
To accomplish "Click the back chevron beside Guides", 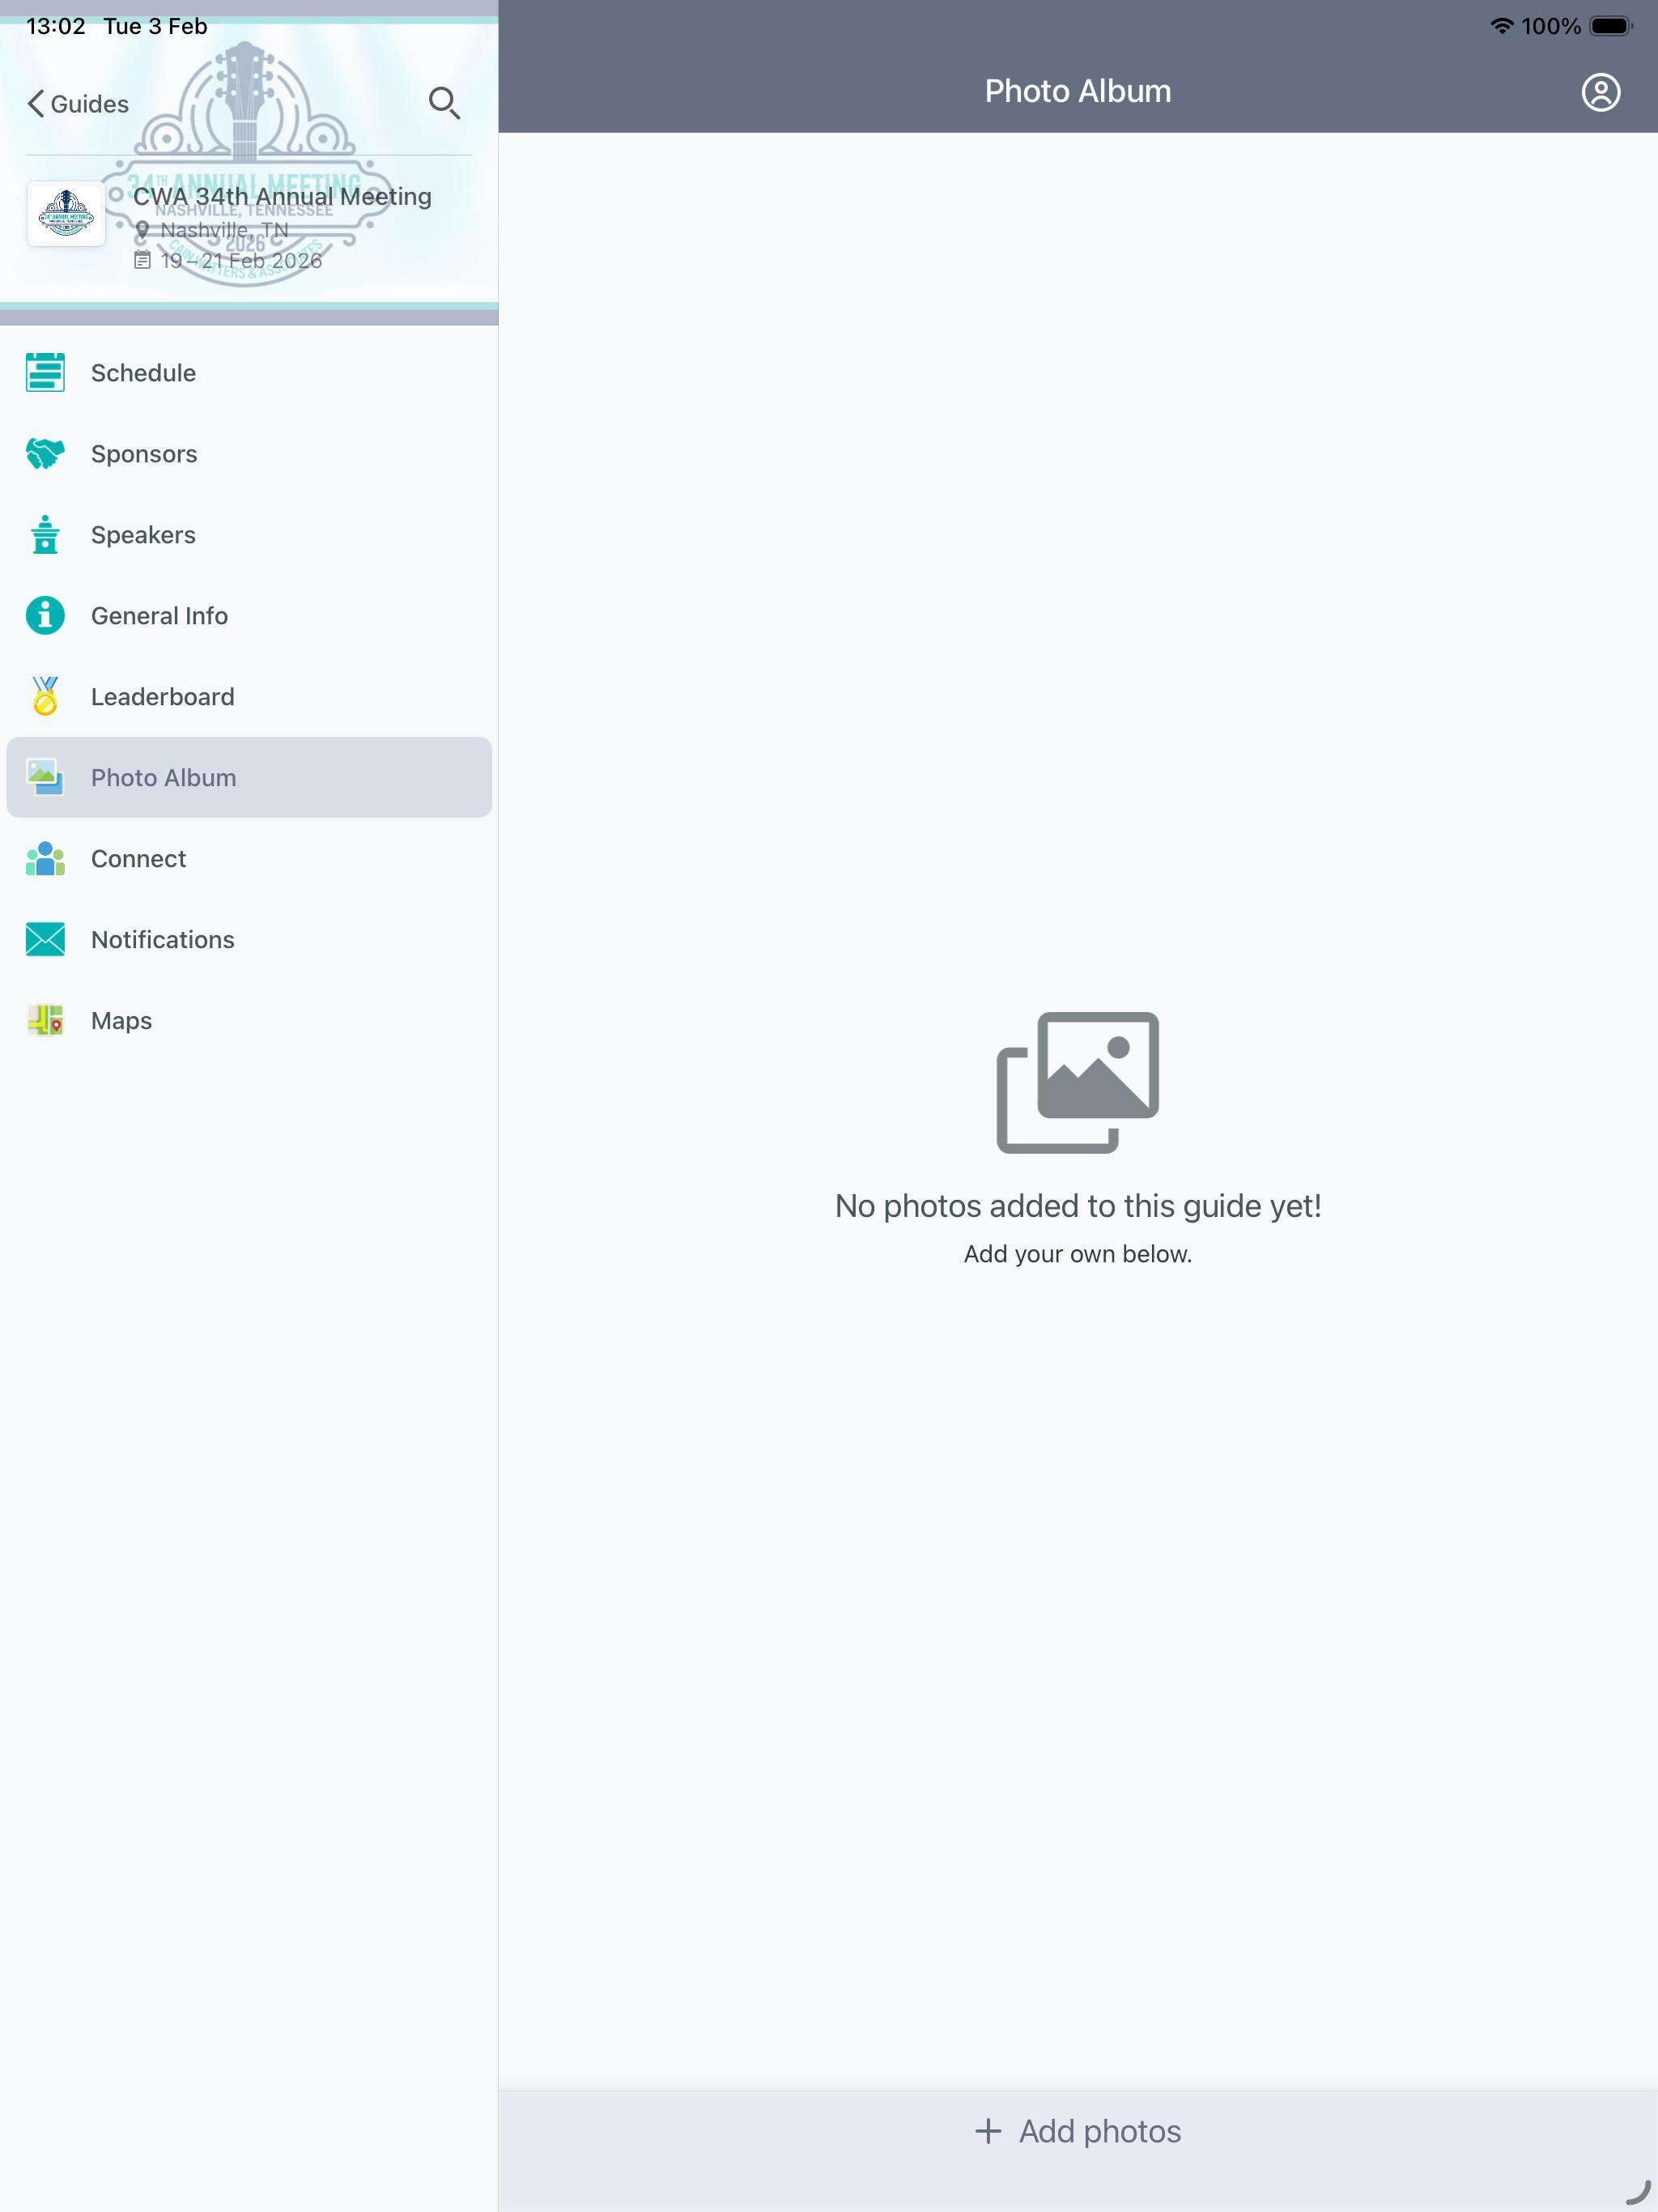I will (x=36, y=104).
